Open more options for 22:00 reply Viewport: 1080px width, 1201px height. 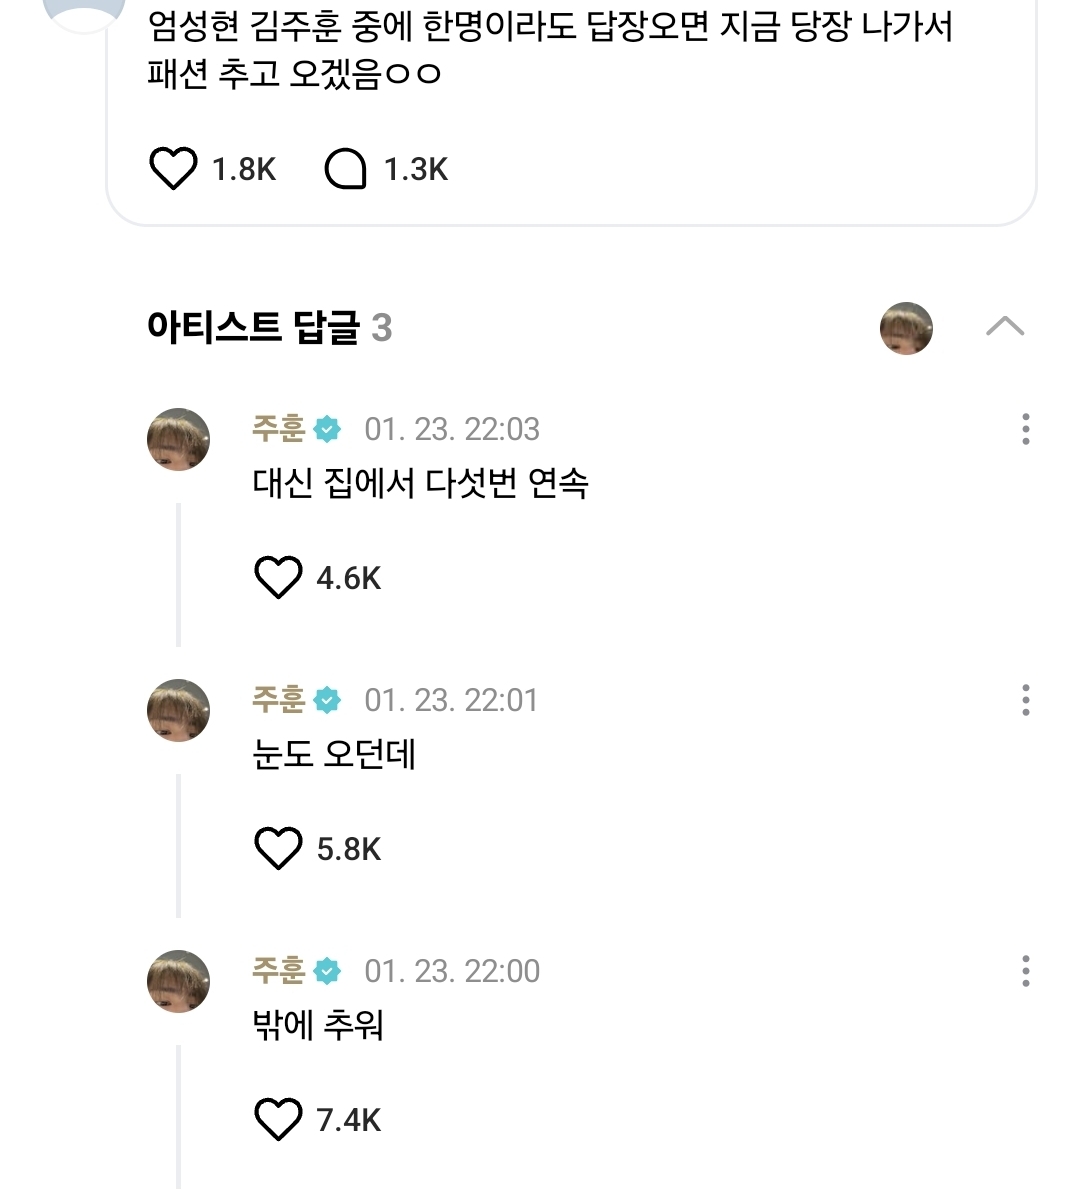point(1025,971)
